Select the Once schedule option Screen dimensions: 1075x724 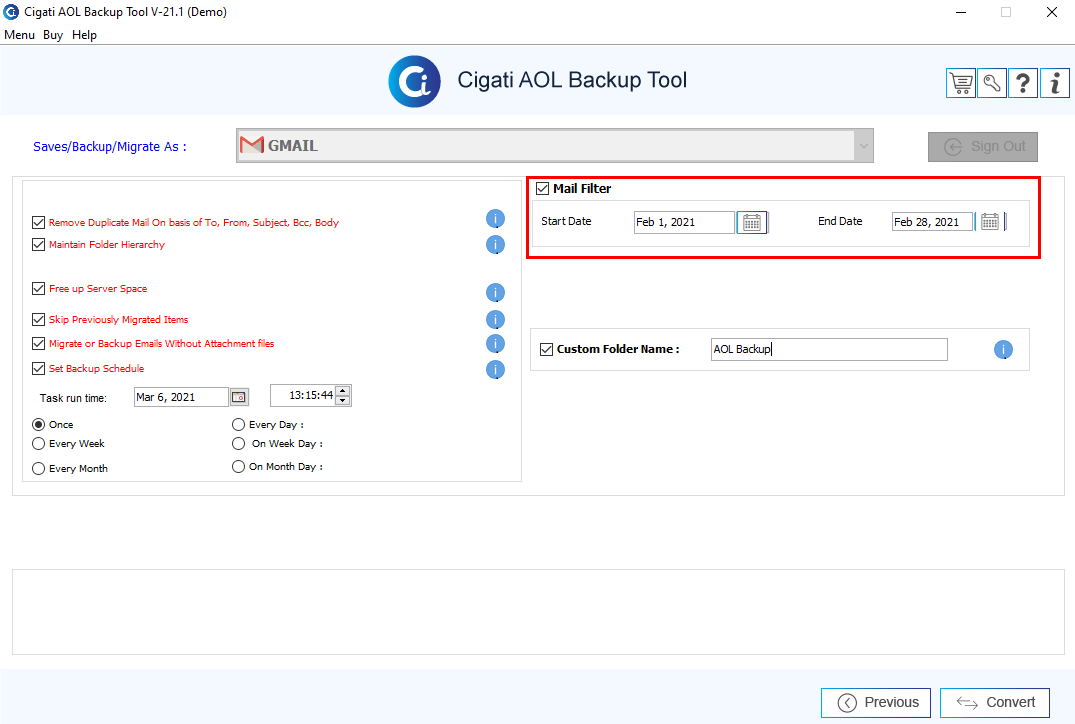[x=38, y=424]
